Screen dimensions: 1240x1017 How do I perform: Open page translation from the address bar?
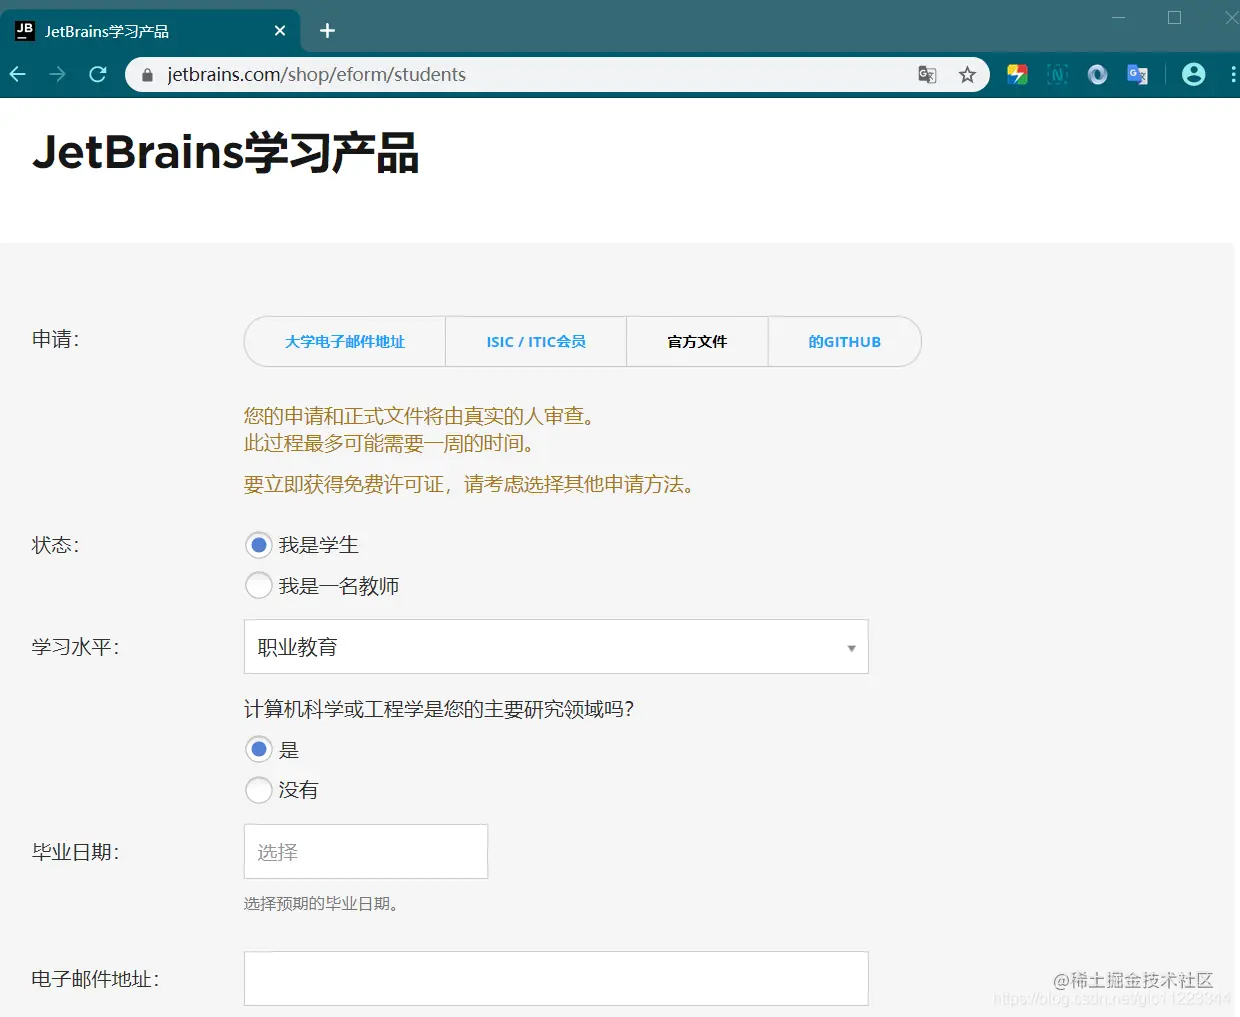click(x=926, y=74)
